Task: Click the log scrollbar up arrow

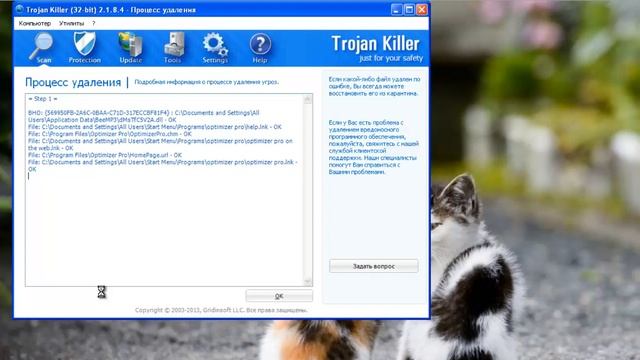Action: tap(308, 99)
